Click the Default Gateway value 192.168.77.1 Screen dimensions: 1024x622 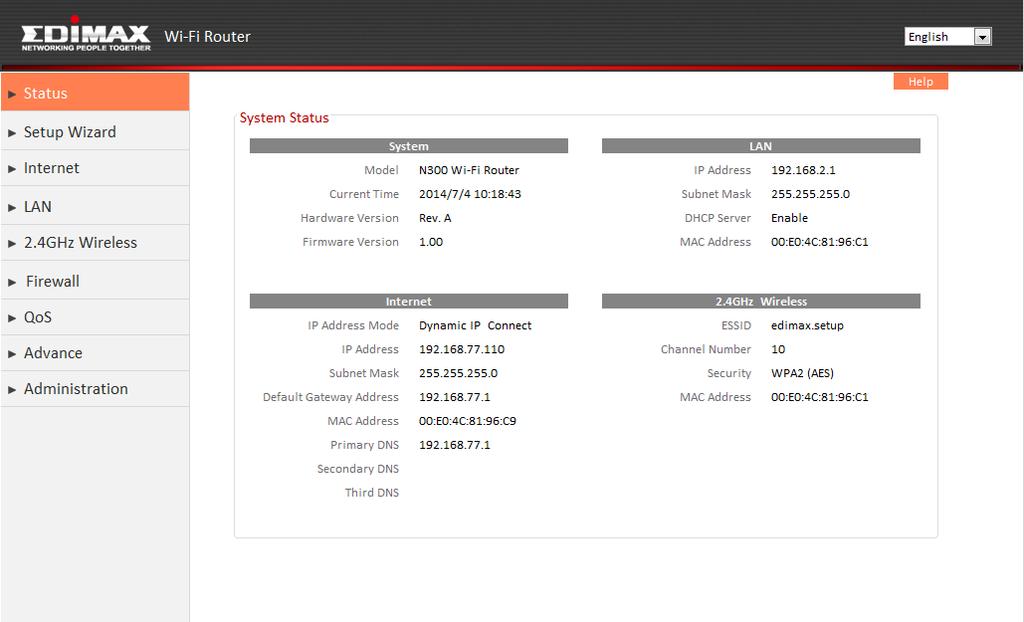[455, 397]
